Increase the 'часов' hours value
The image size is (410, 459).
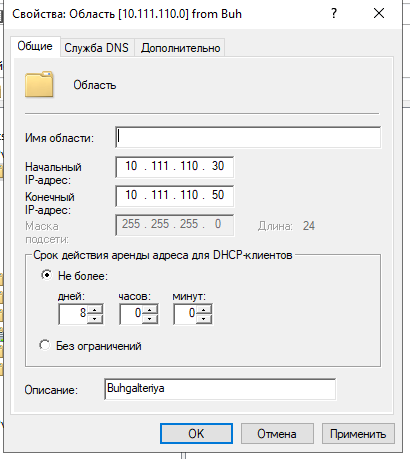tap(149, 309)
